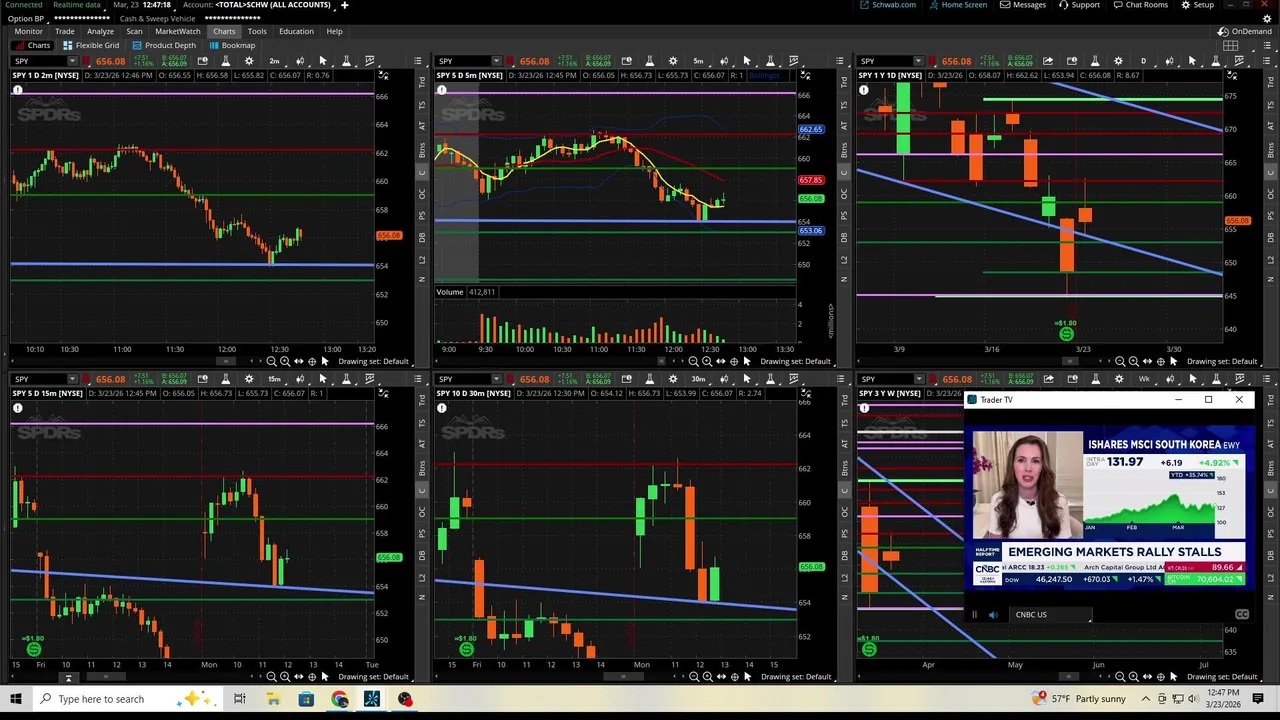Open Drawing set Default under SPY 5m chart
Image resolution: width=1280 pixels, height=720 pixels.
point(796,361)
